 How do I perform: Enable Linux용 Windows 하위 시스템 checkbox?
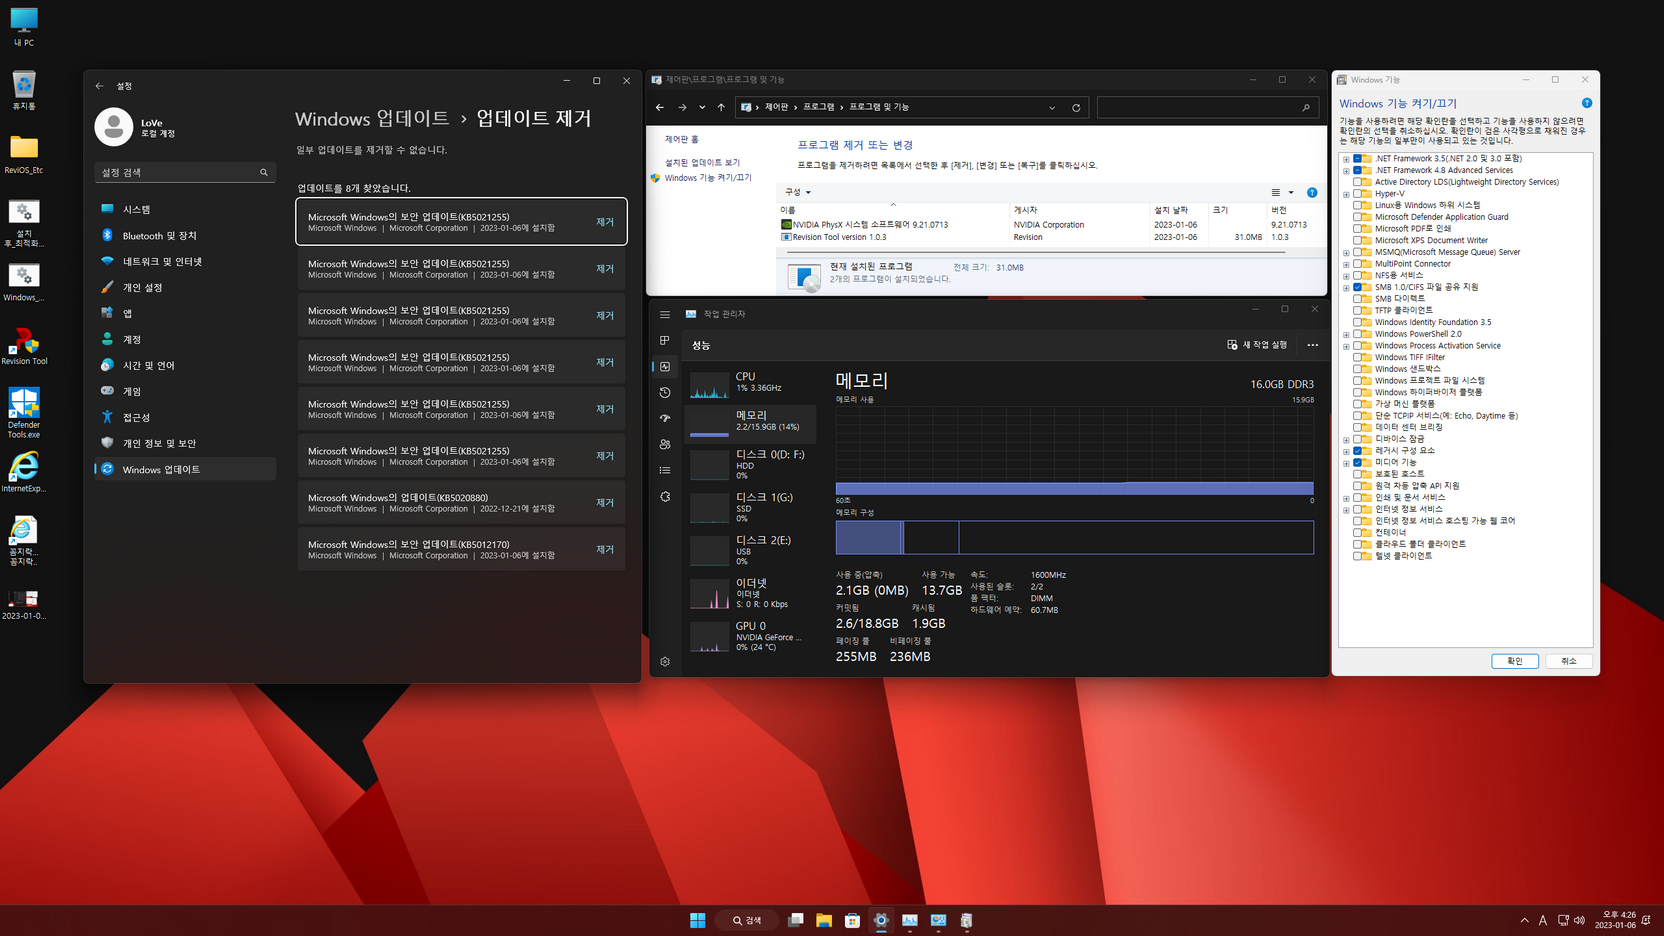[x=1358, y=205]
